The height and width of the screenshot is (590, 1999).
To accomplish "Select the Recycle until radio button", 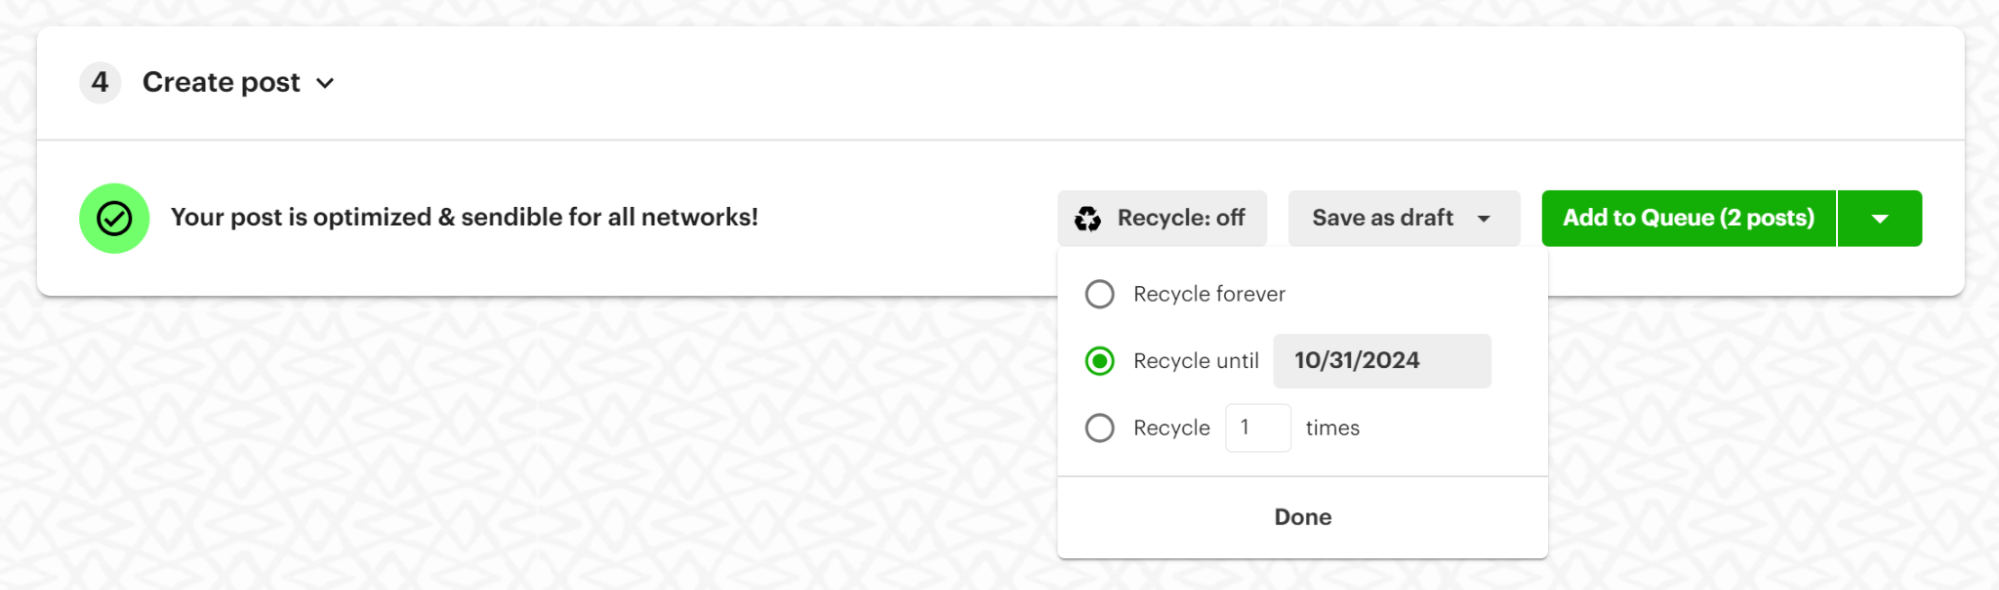I will 1100,361.
